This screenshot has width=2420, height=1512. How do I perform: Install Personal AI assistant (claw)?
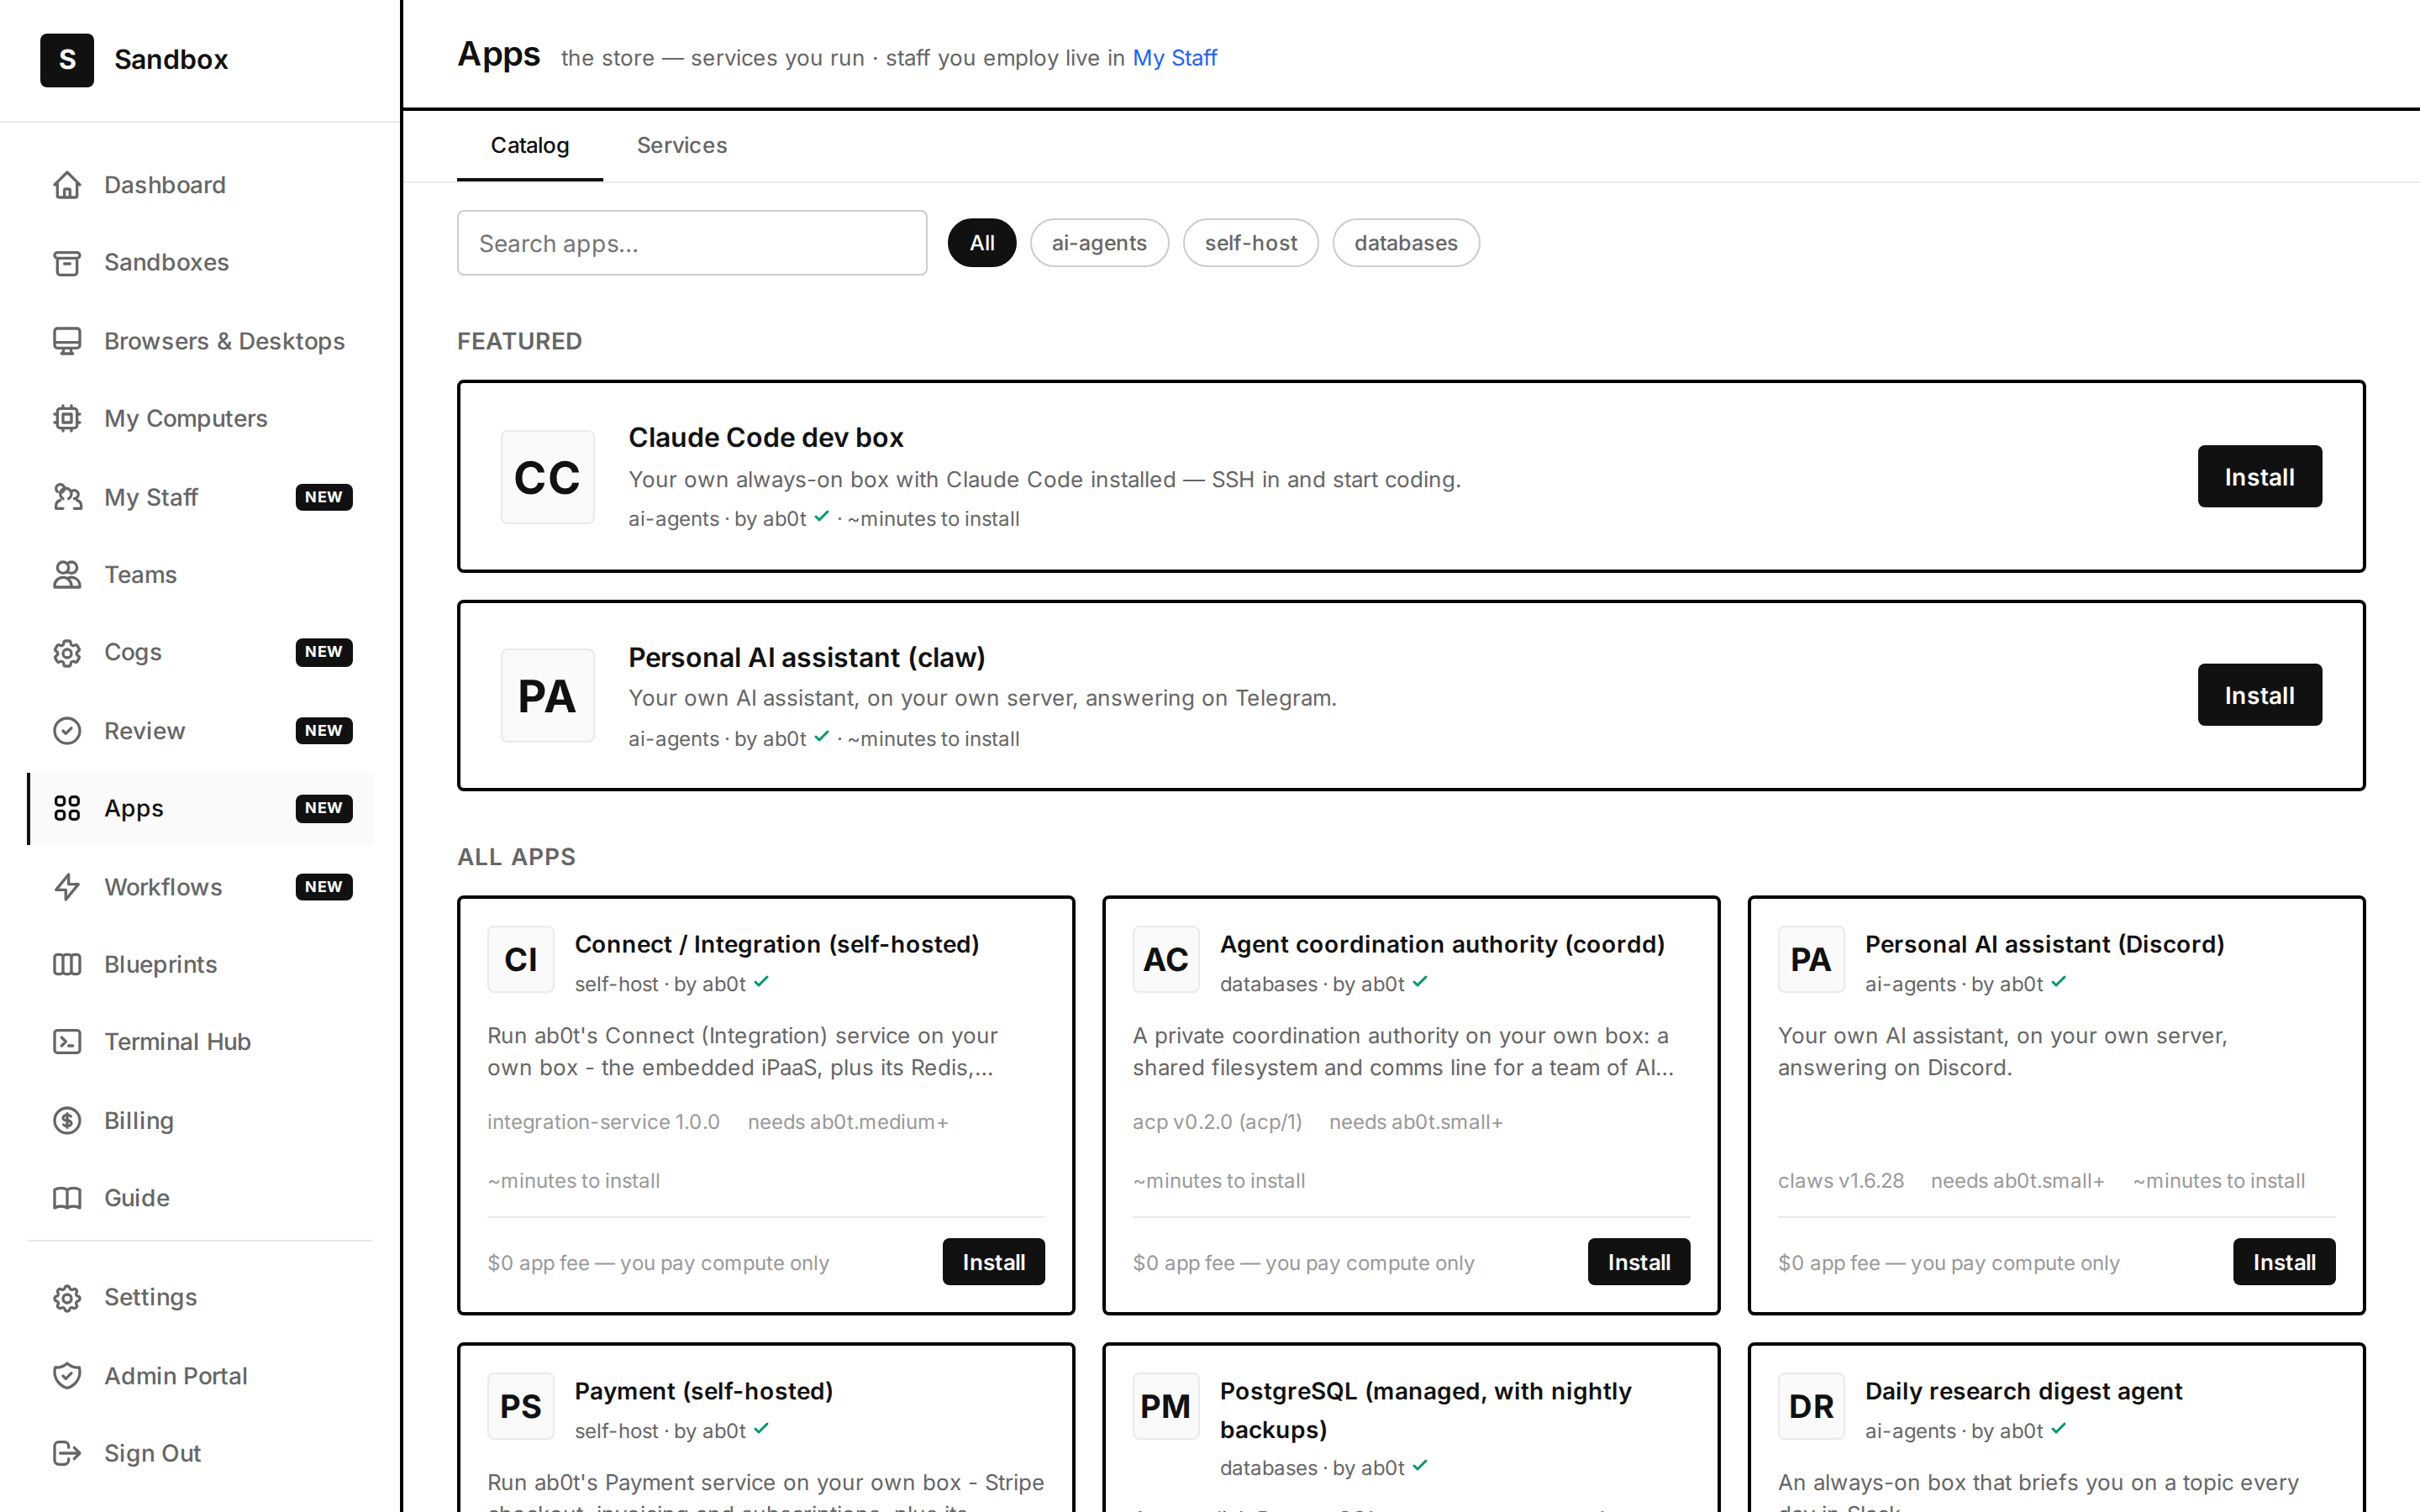point(2260,695)
